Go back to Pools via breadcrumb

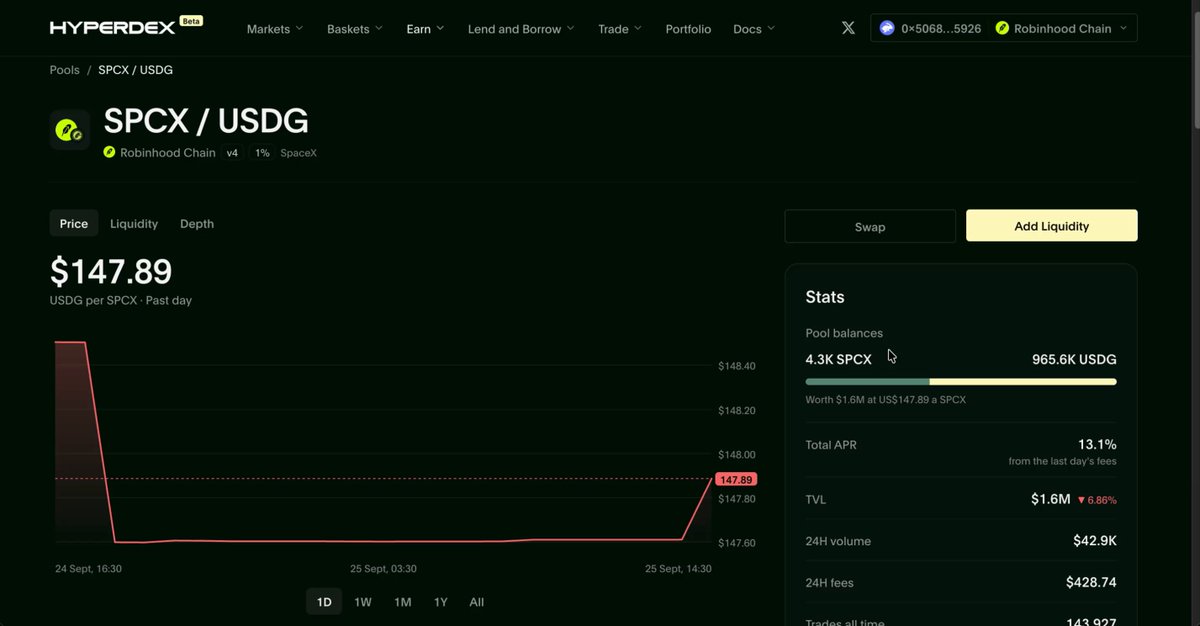click(65, 70)
